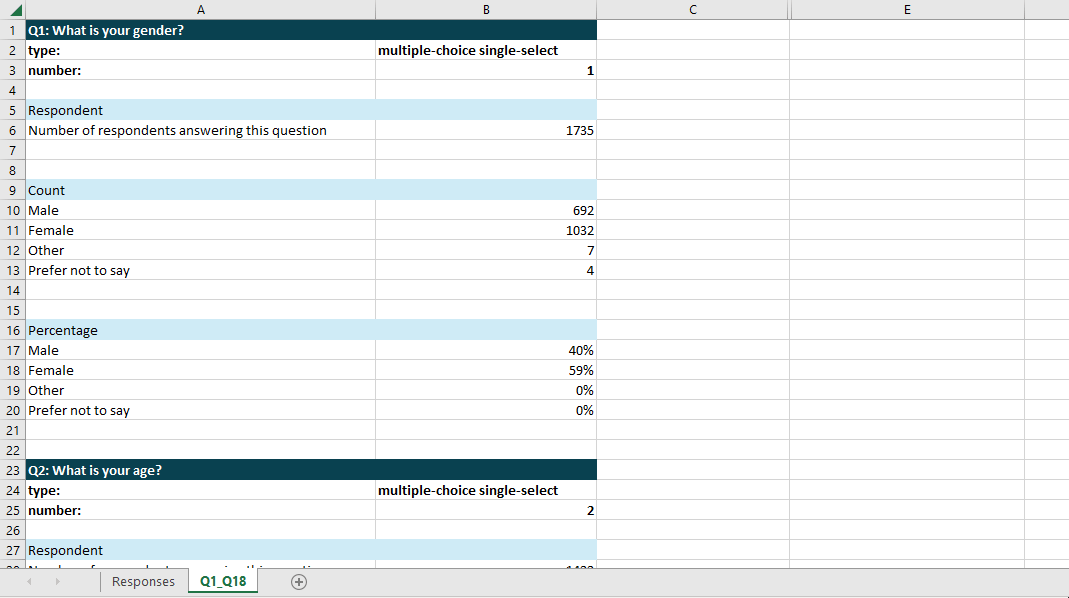Select column A header
Viewport: 1069px width, 598px height.
tap(200, 9)
